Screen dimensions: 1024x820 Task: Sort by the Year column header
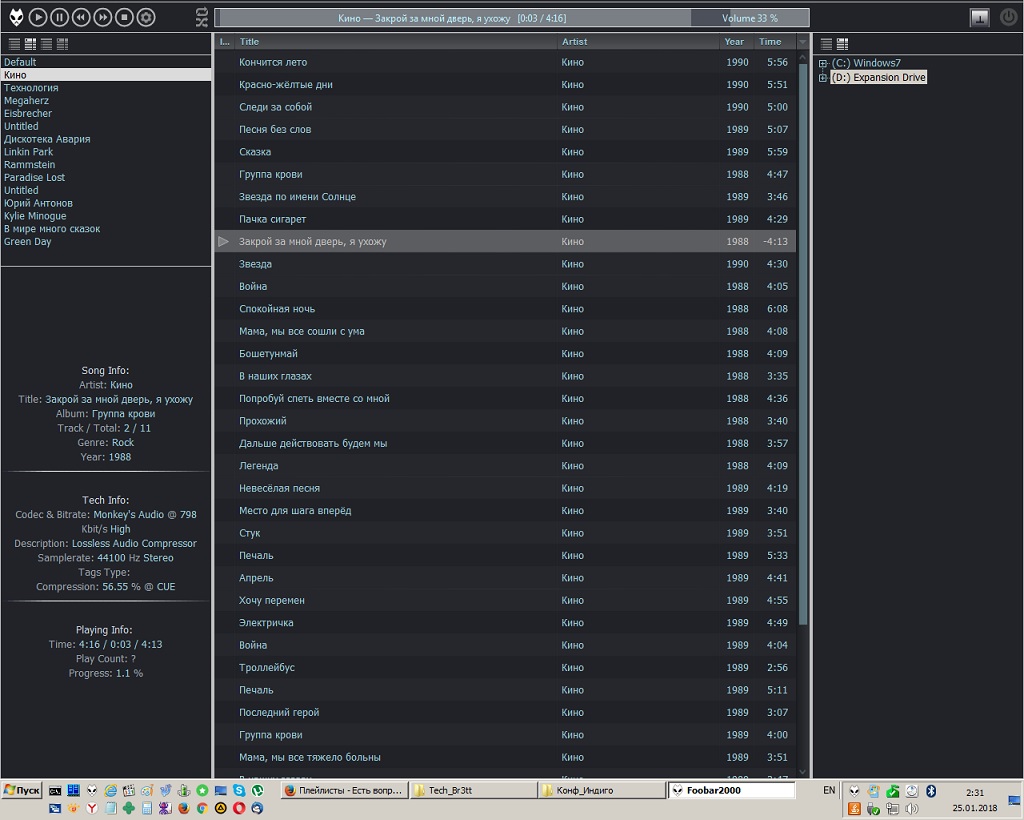736,42
